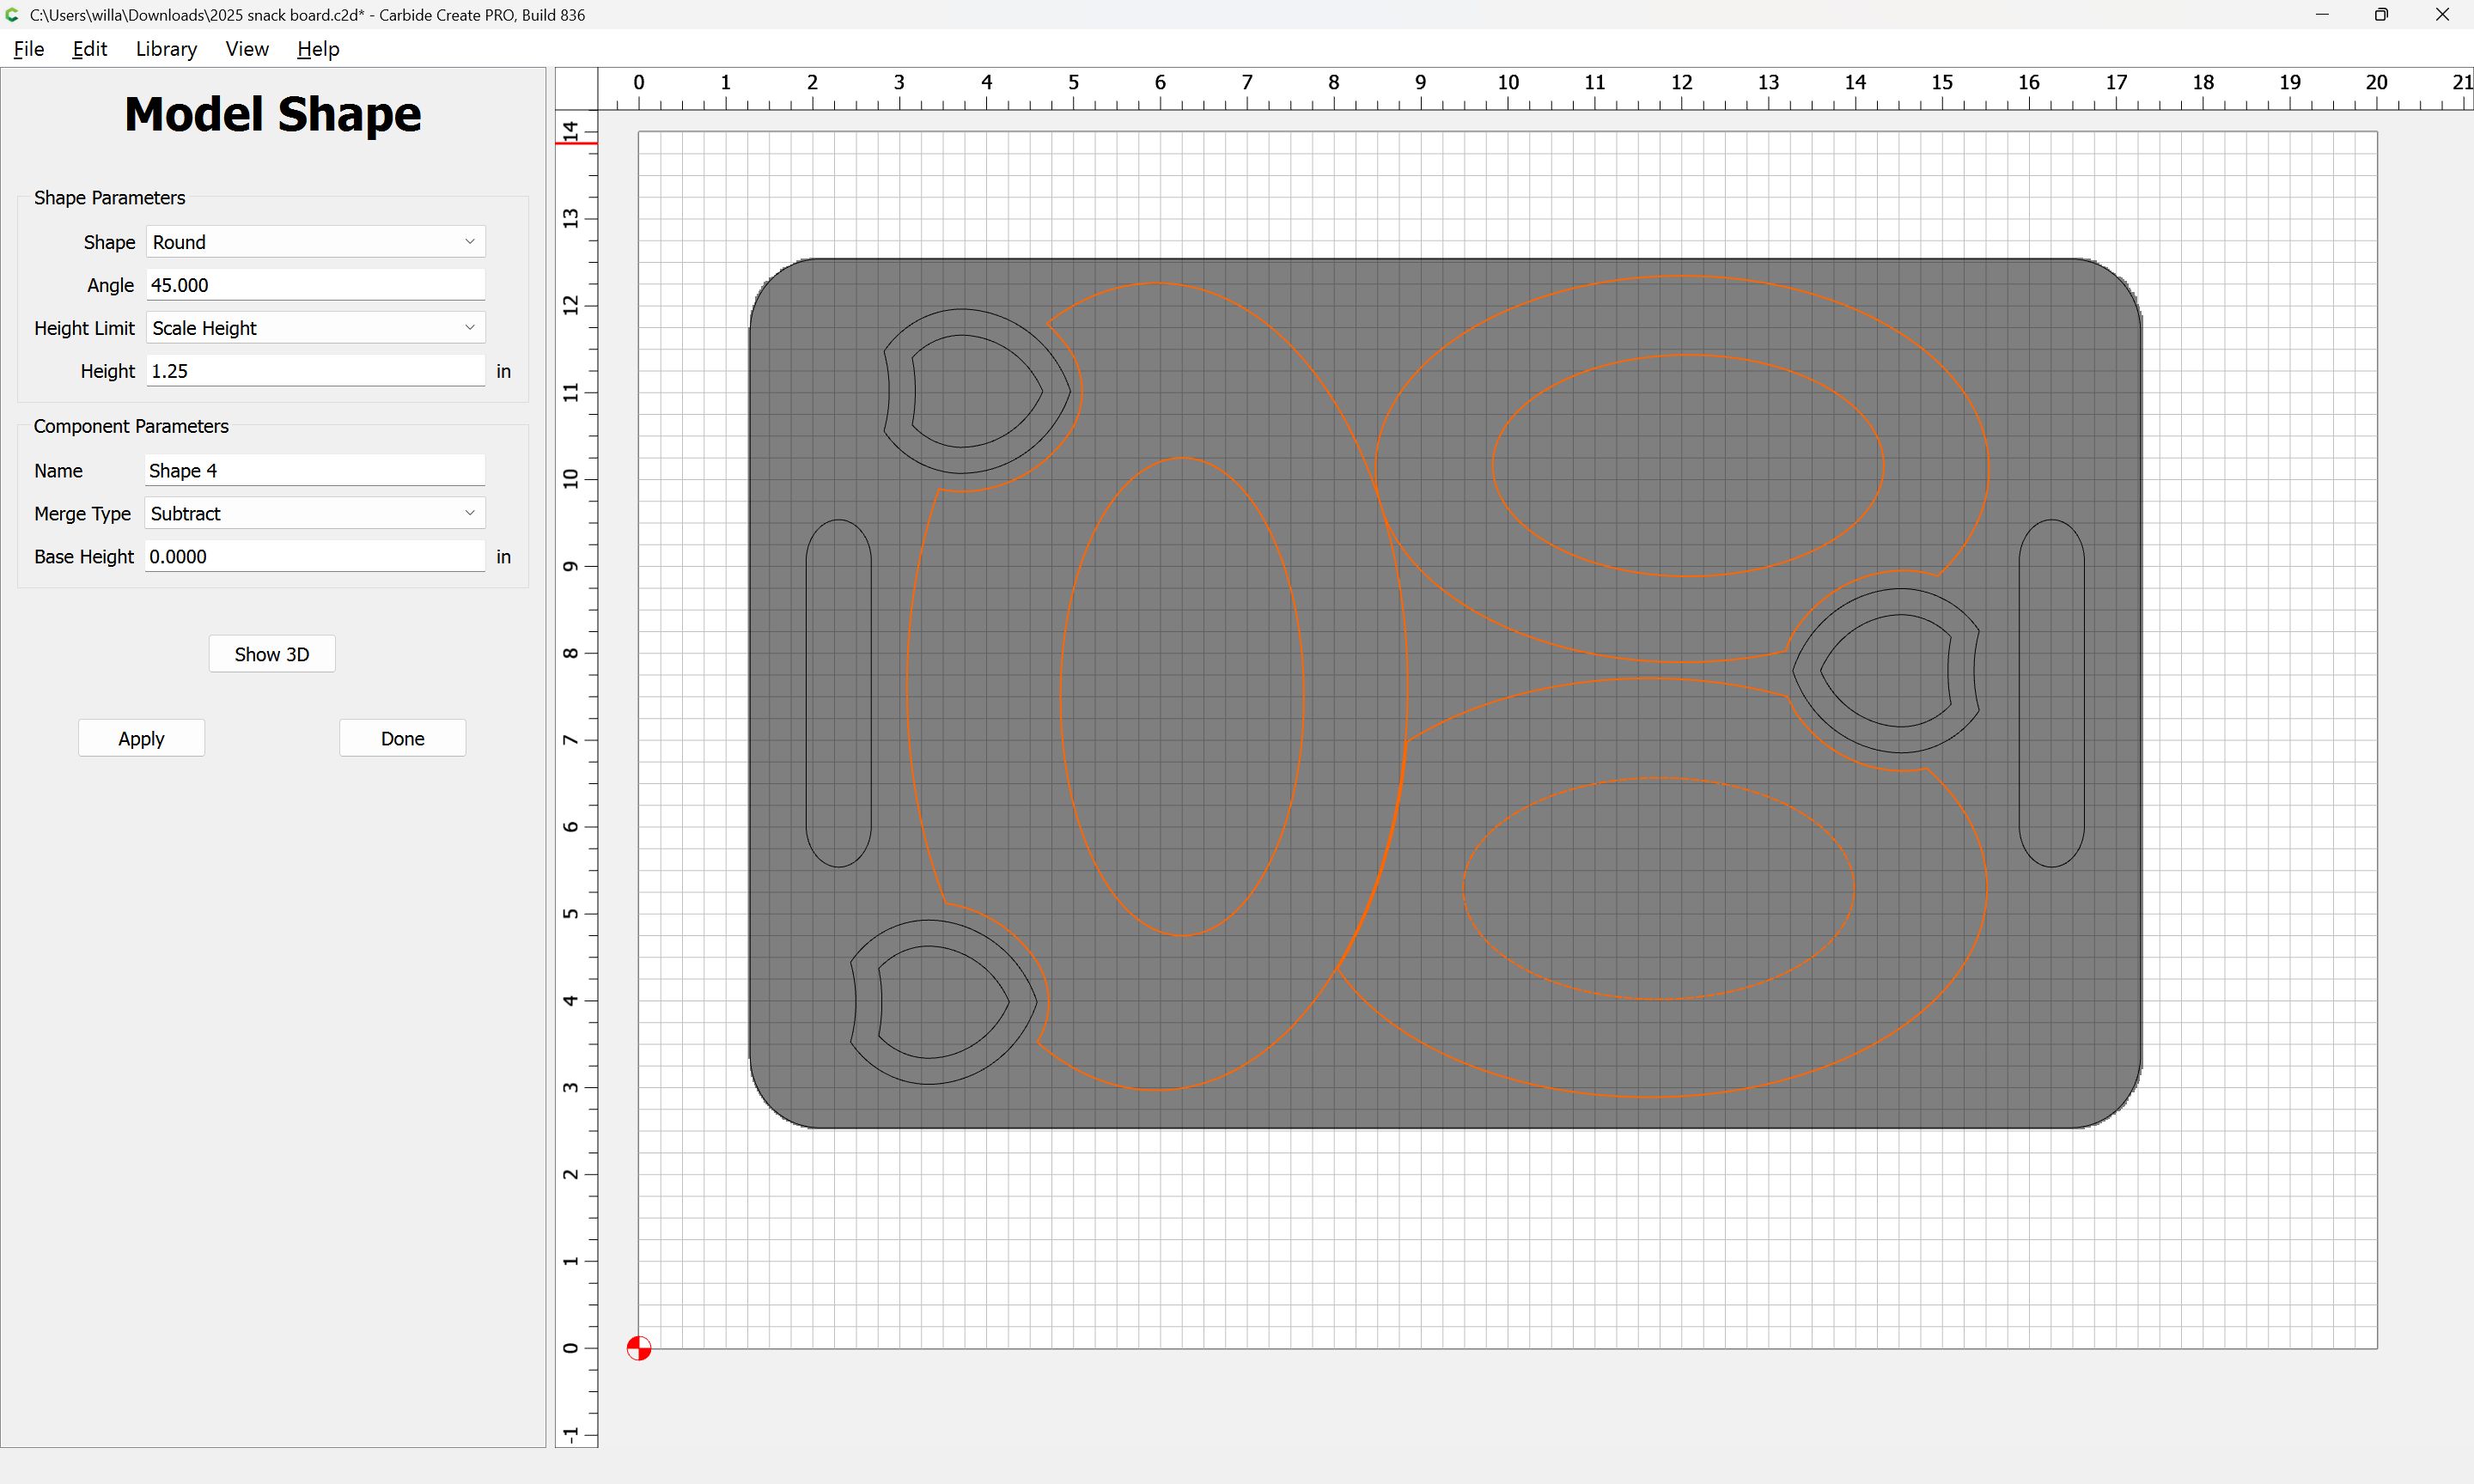2474x1484 pixels.
Task: Focus the Height value field
Action: (315, 371)
